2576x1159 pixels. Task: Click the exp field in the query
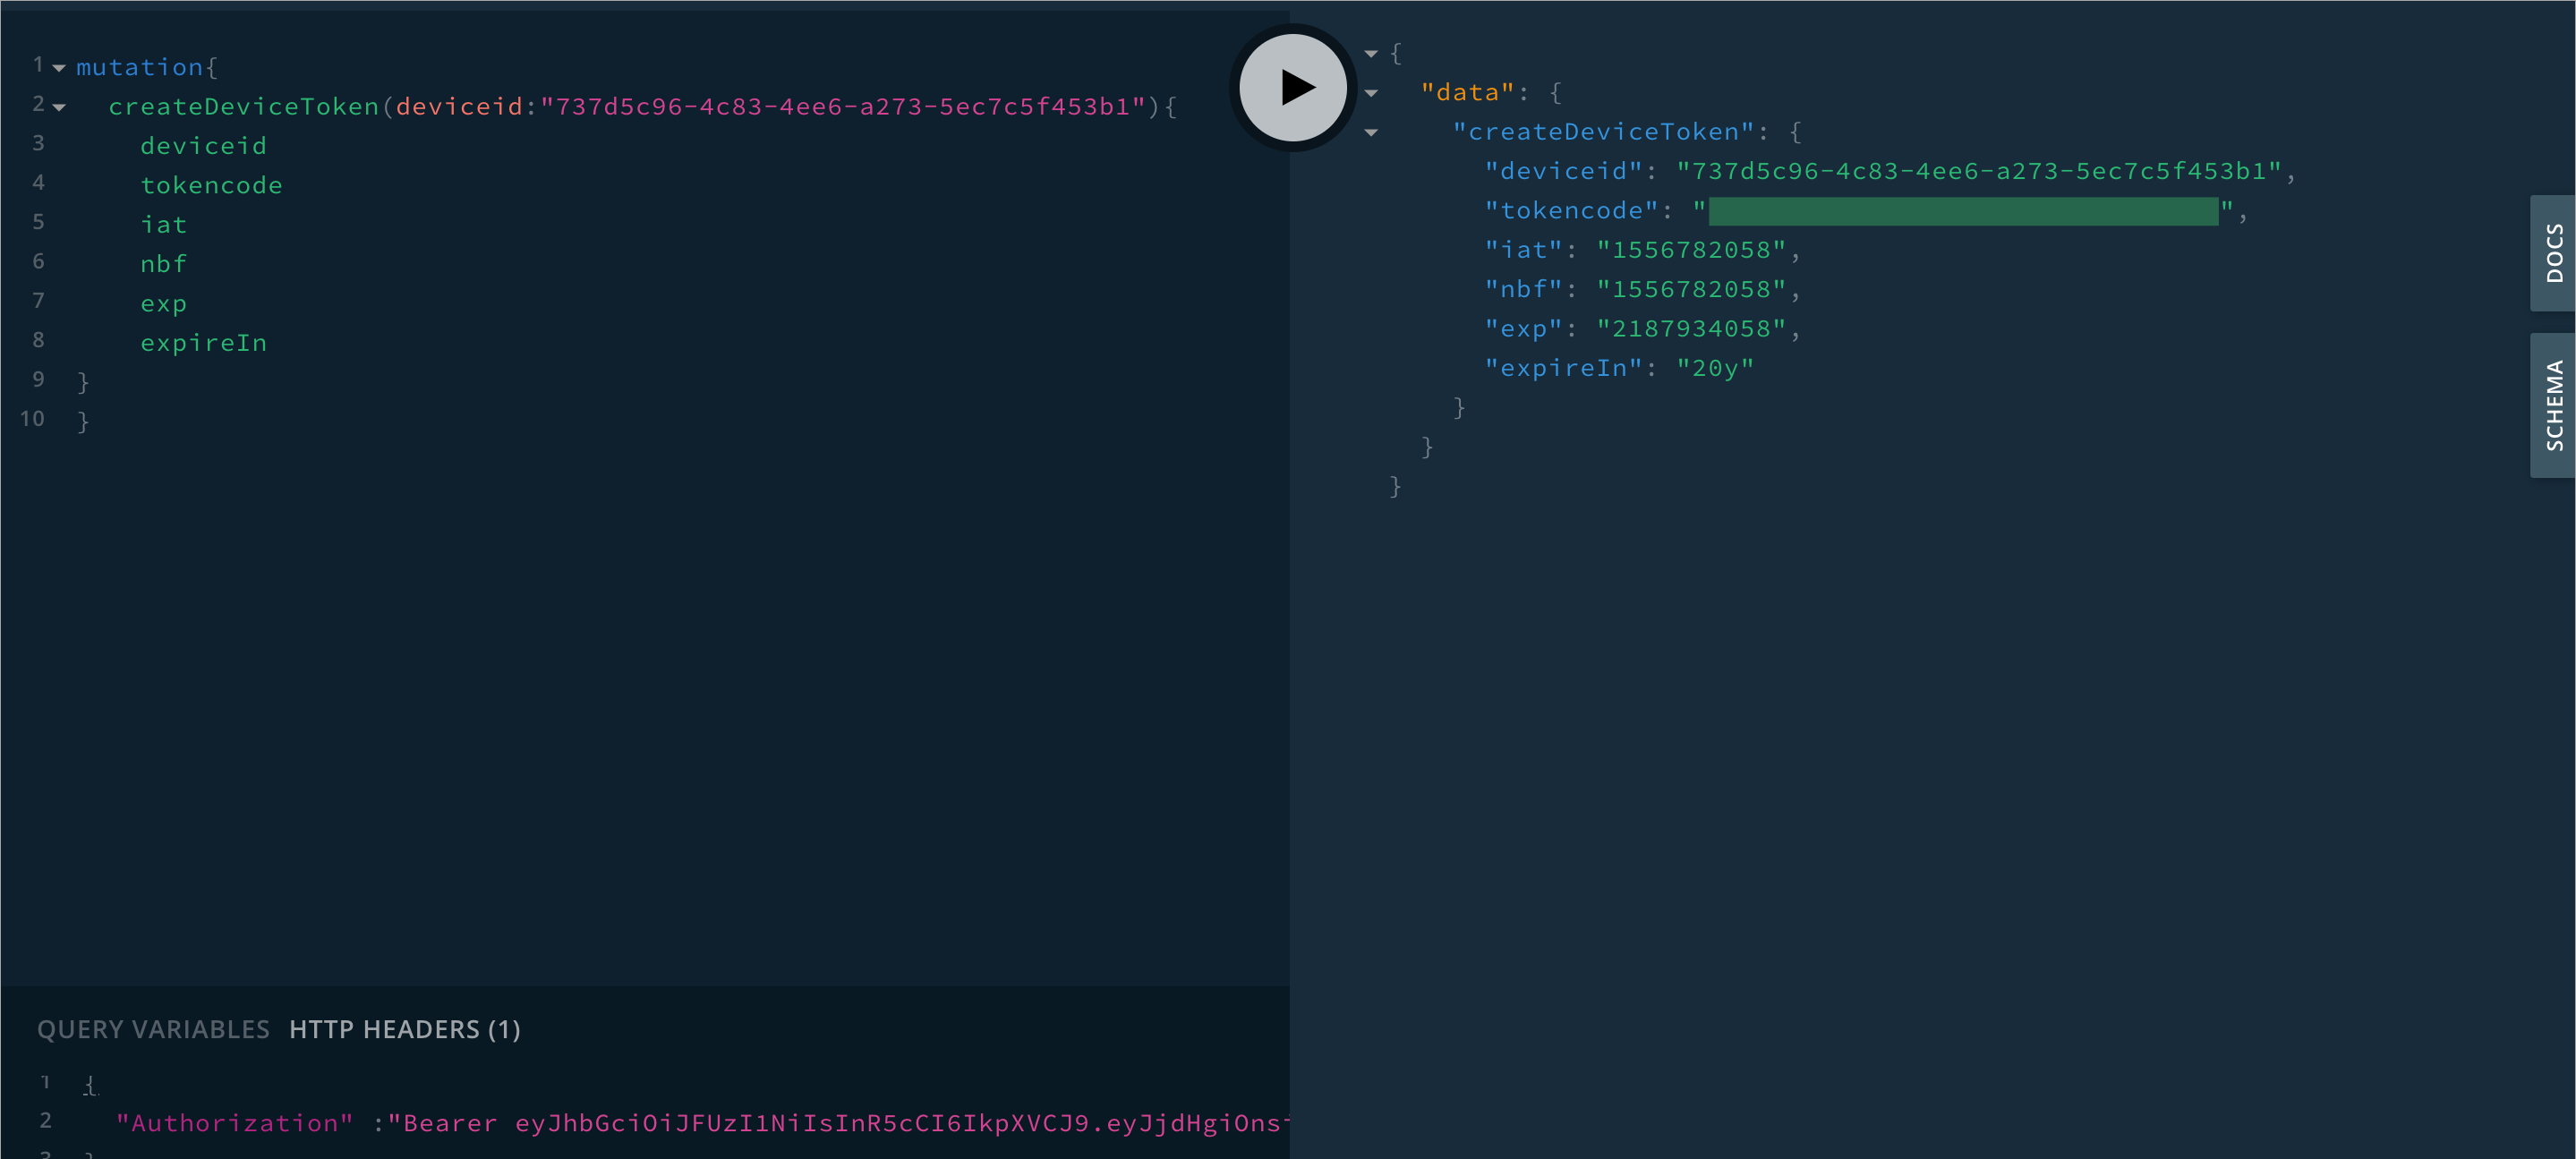(x=164, y=304)
